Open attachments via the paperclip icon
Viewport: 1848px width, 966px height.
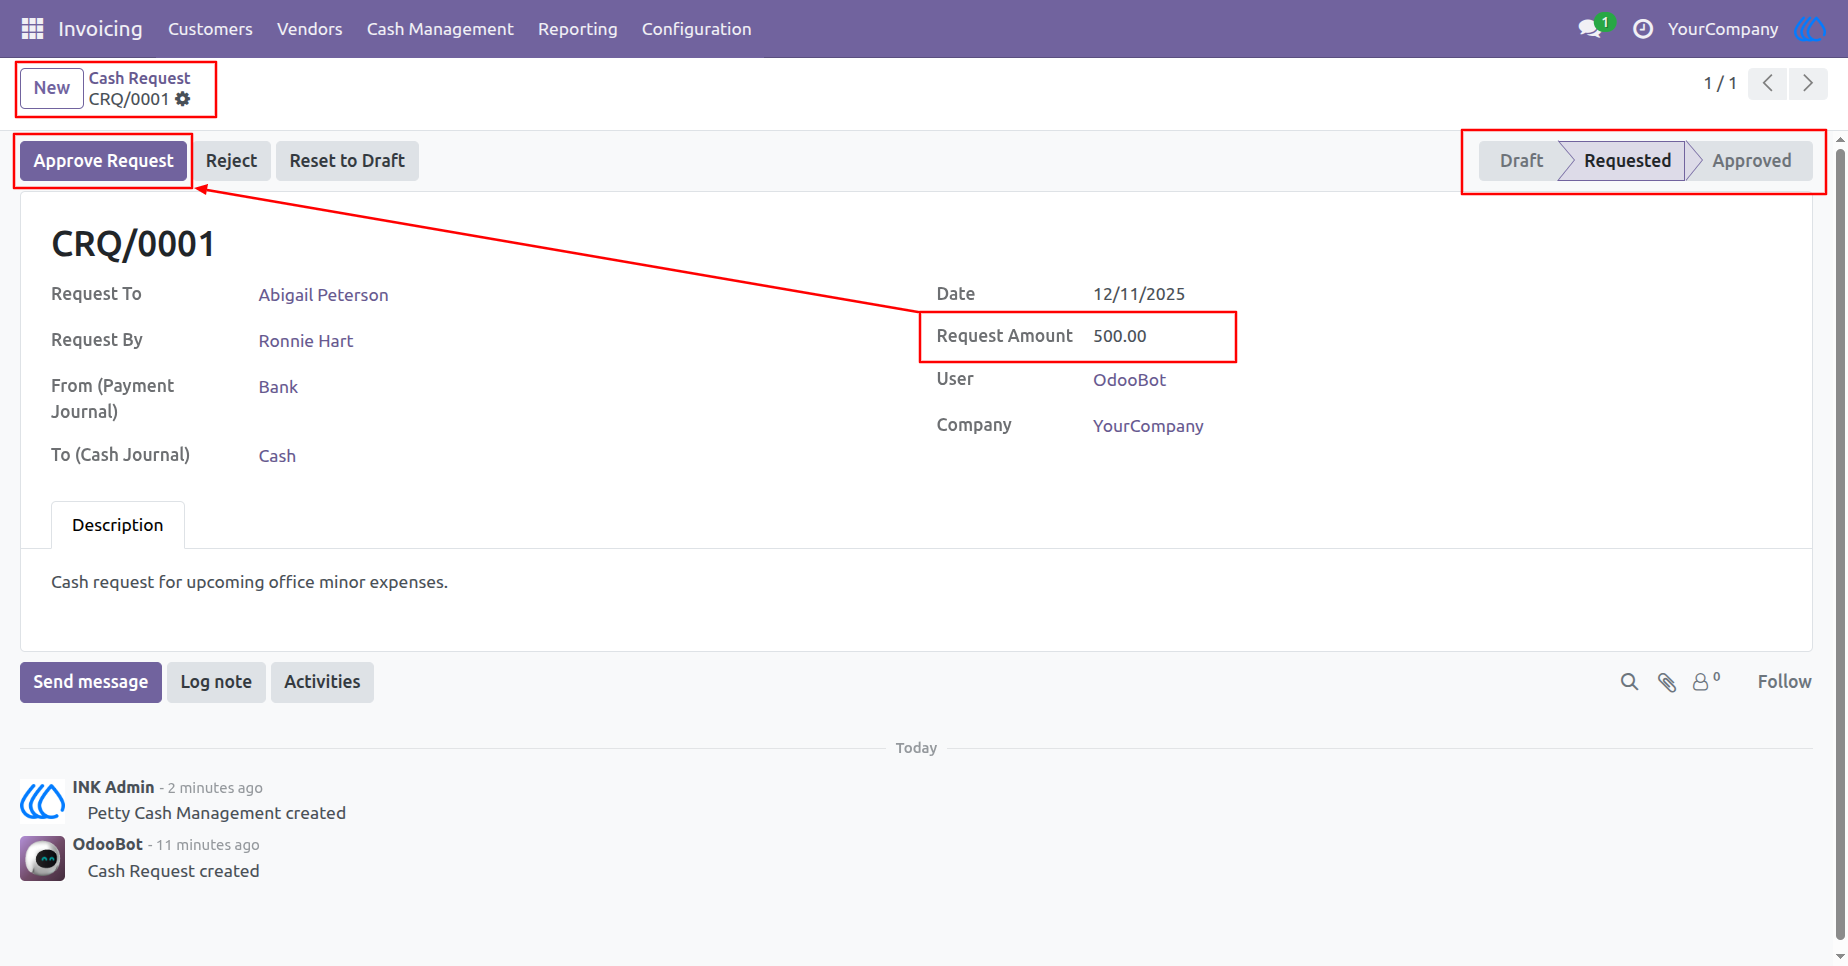(x=1667, y=682)
